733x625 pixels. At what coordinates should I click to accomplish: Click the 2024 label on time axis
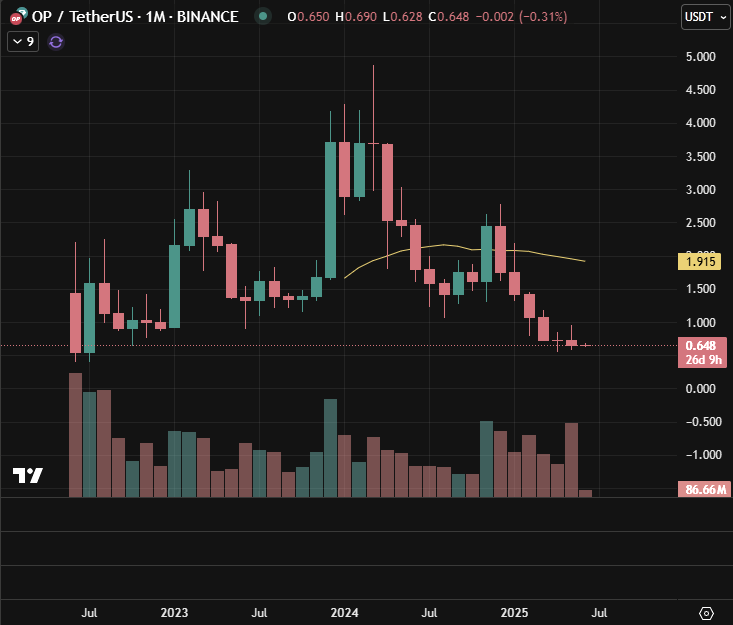(x=344, y=612)
